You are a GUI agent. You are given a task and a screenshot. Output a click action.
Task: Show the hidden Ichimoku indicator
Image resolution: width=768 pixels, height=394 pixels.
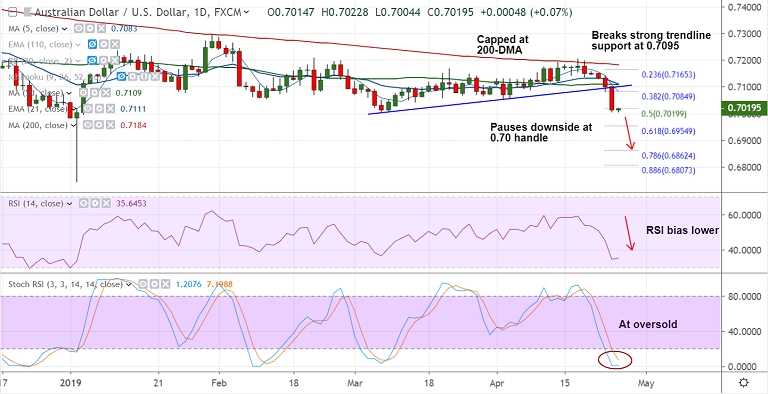pyautogui.click(x=120, y=76)
